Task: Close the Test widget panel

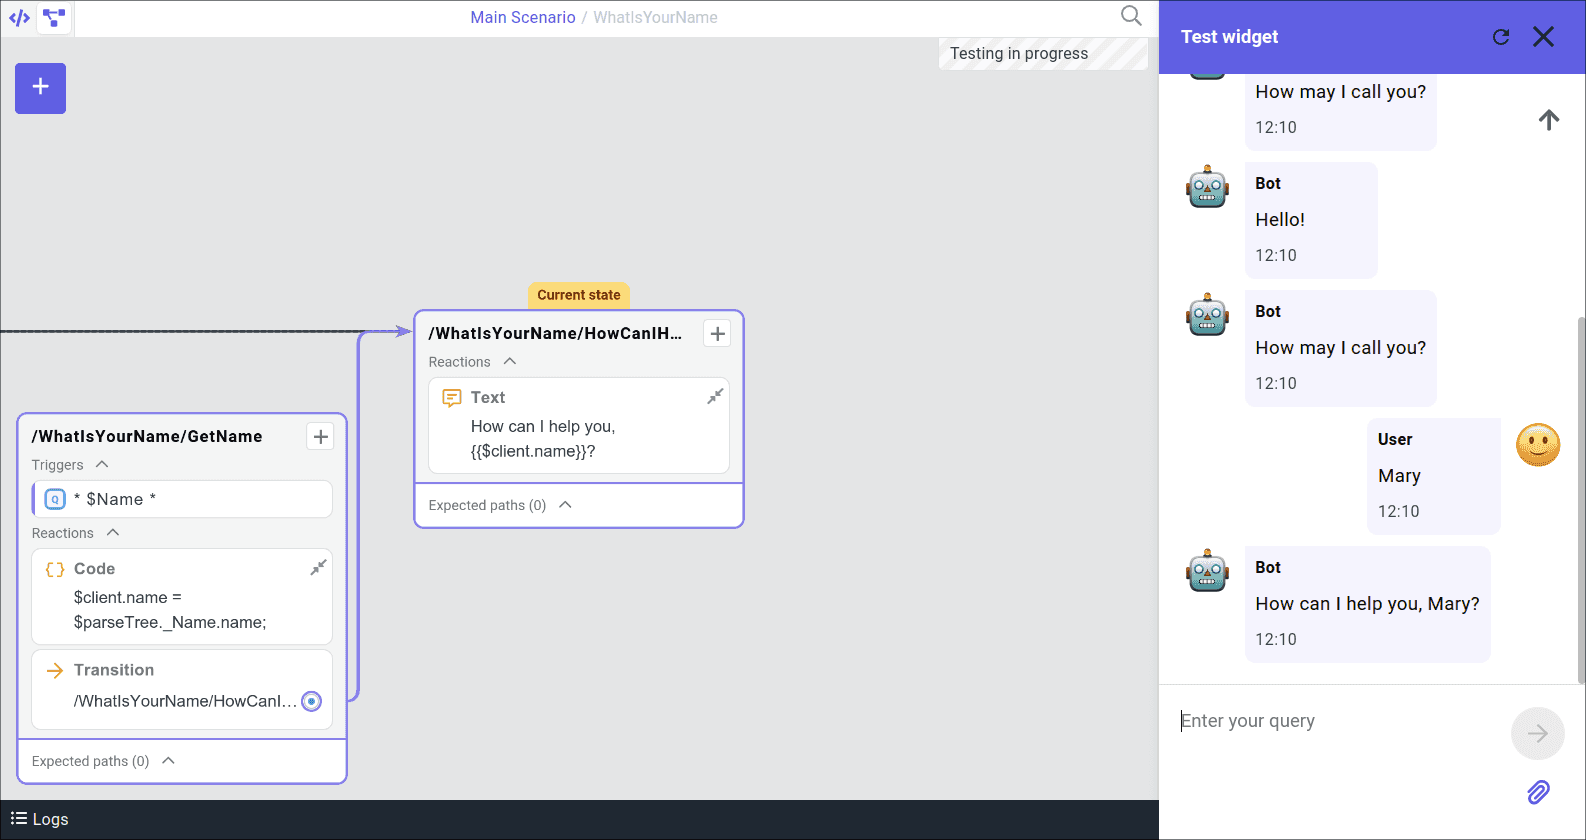Action: click(x=1543, y=37)
